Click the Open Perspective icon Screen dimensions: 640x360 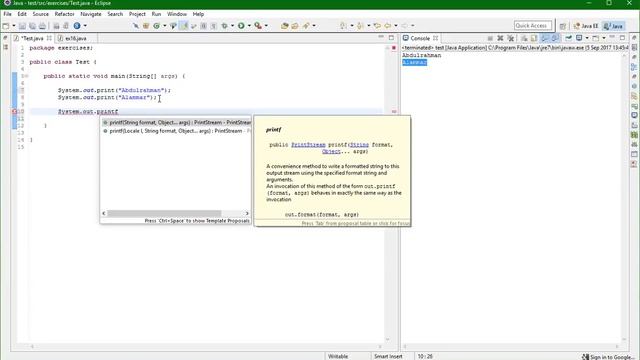[563, 26]
